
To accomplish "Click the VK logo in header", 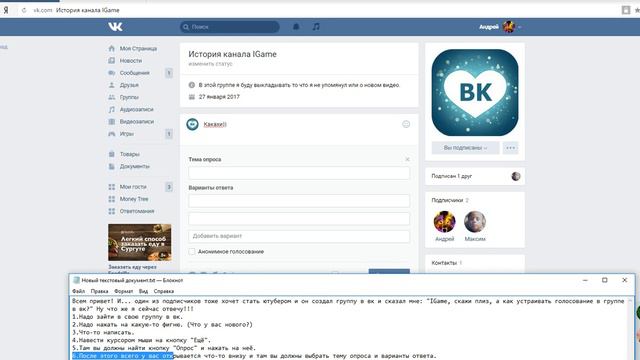I will point(115,27).
